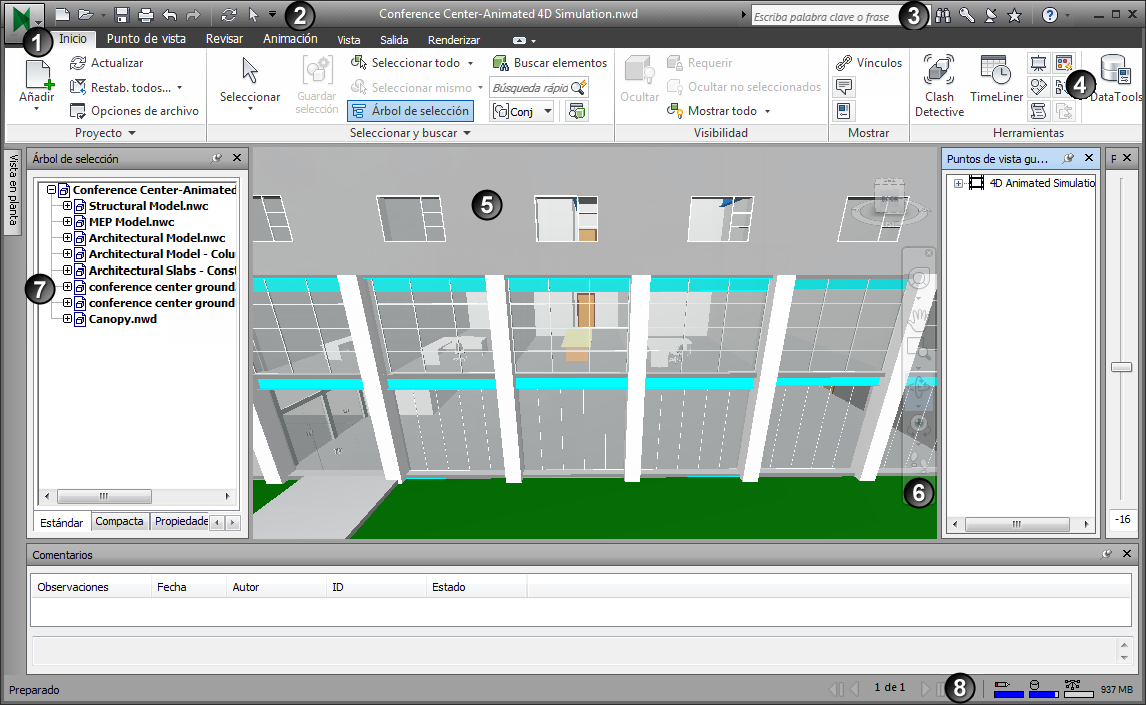Click the Open file icon in the quick access toolbar
This screenshot has height=705, width=1146.
click(x=86, y=15)
